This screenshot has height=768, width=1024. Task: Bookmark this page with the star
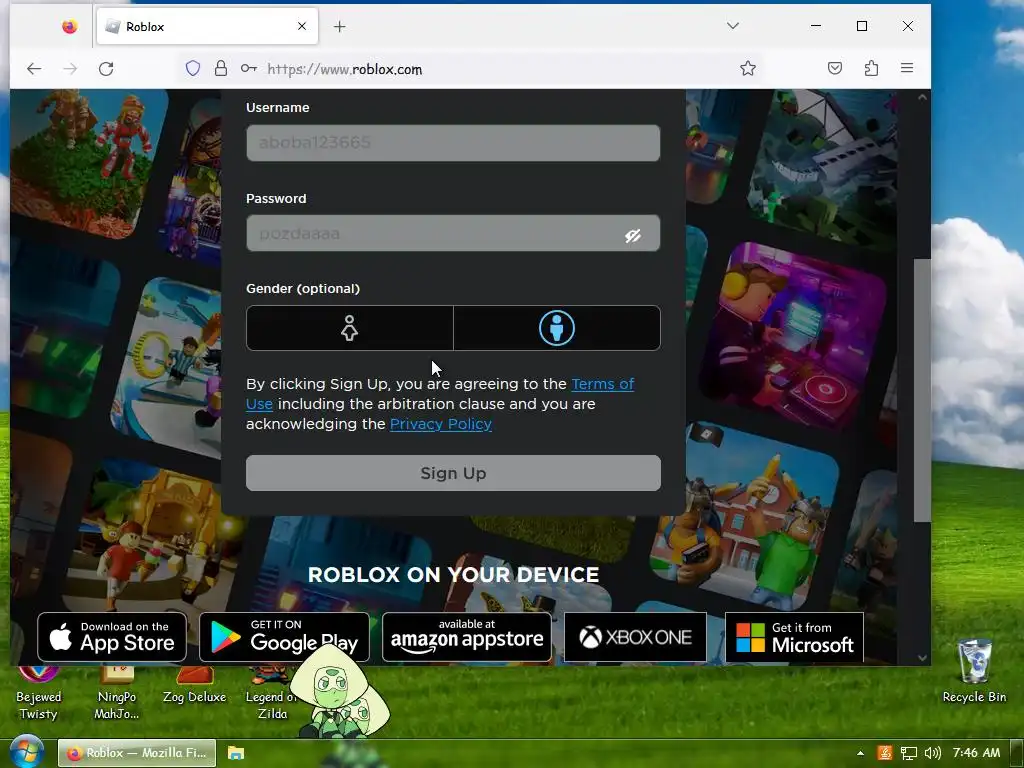[748, 69]
